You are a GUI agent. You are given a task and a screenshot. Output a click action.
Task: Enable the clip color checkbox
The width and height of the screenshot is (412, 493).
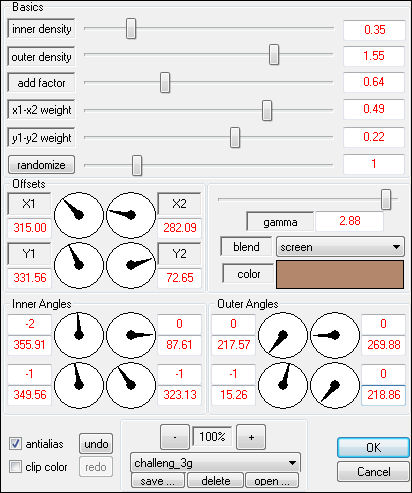15,466
